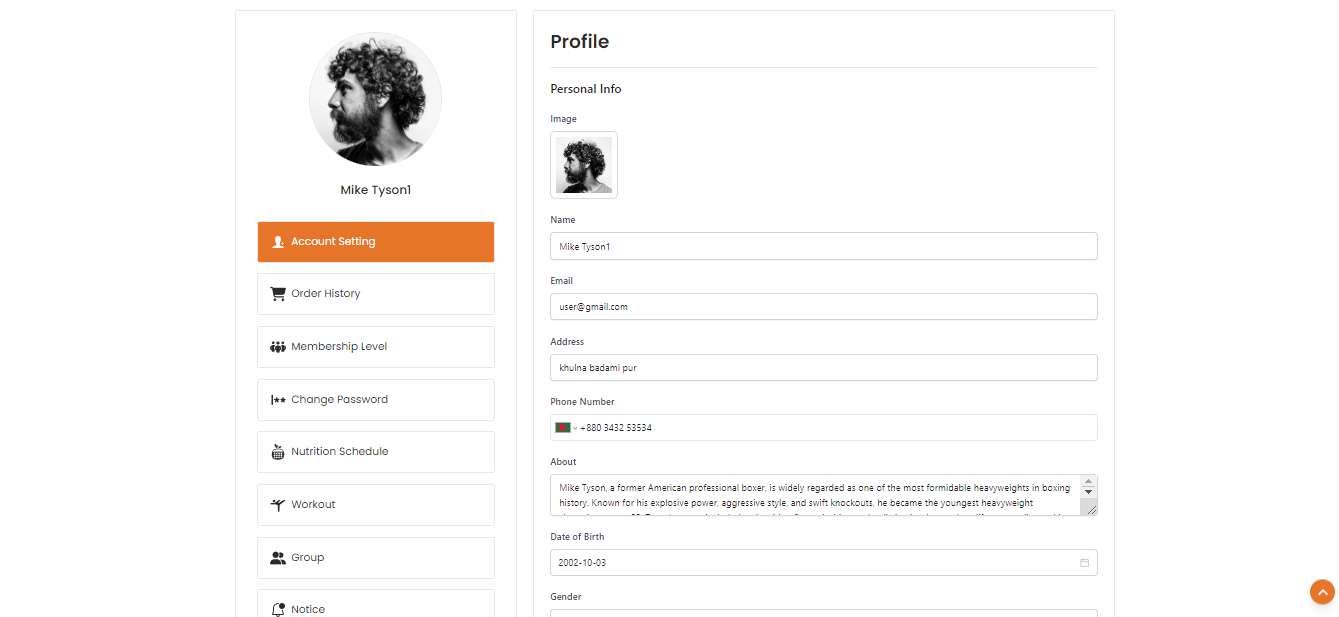Click the About textarea scroll-down arrow
This screenshot has width=1339, height=617.
click(1088, 493)
